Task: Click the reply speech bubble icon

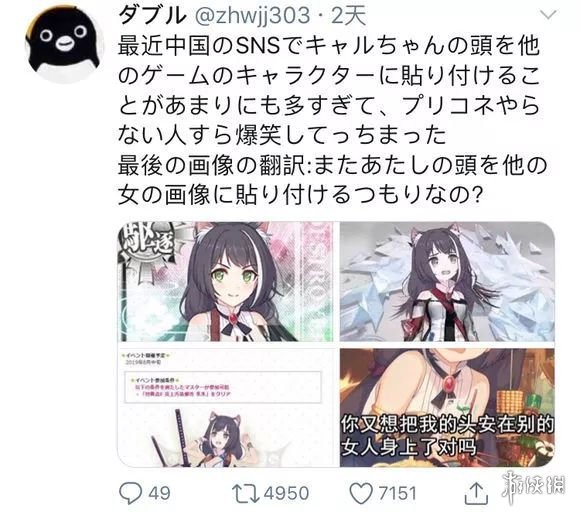Action: (x=130, y=493)
